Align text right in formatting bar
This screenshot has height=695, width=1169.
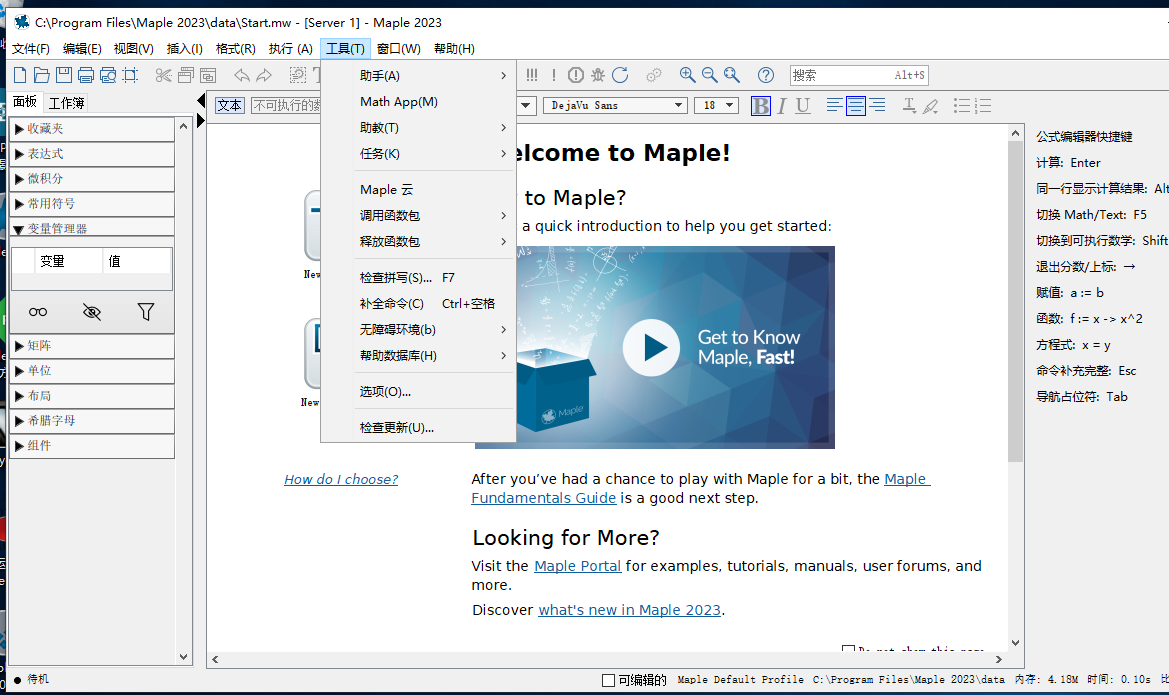tap(877, 105)
